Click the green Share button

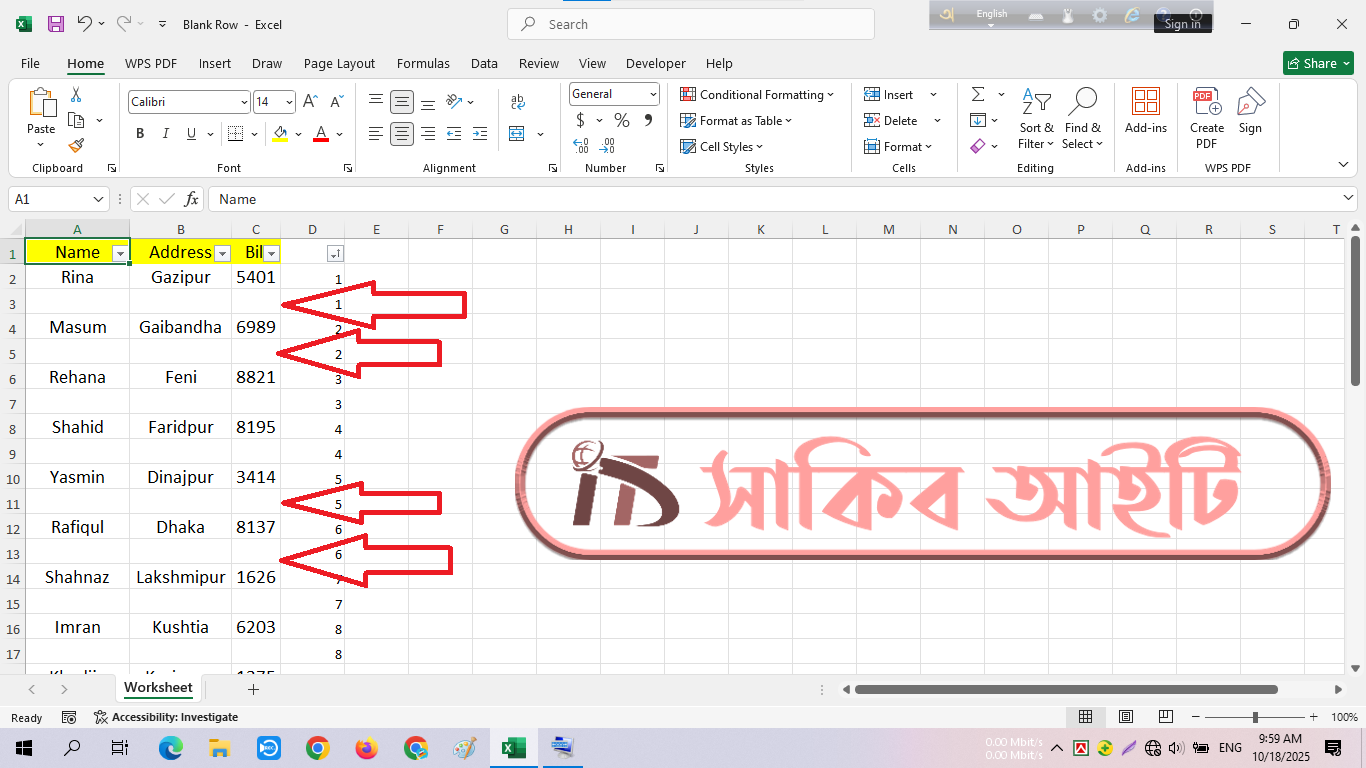(1318, 63)
